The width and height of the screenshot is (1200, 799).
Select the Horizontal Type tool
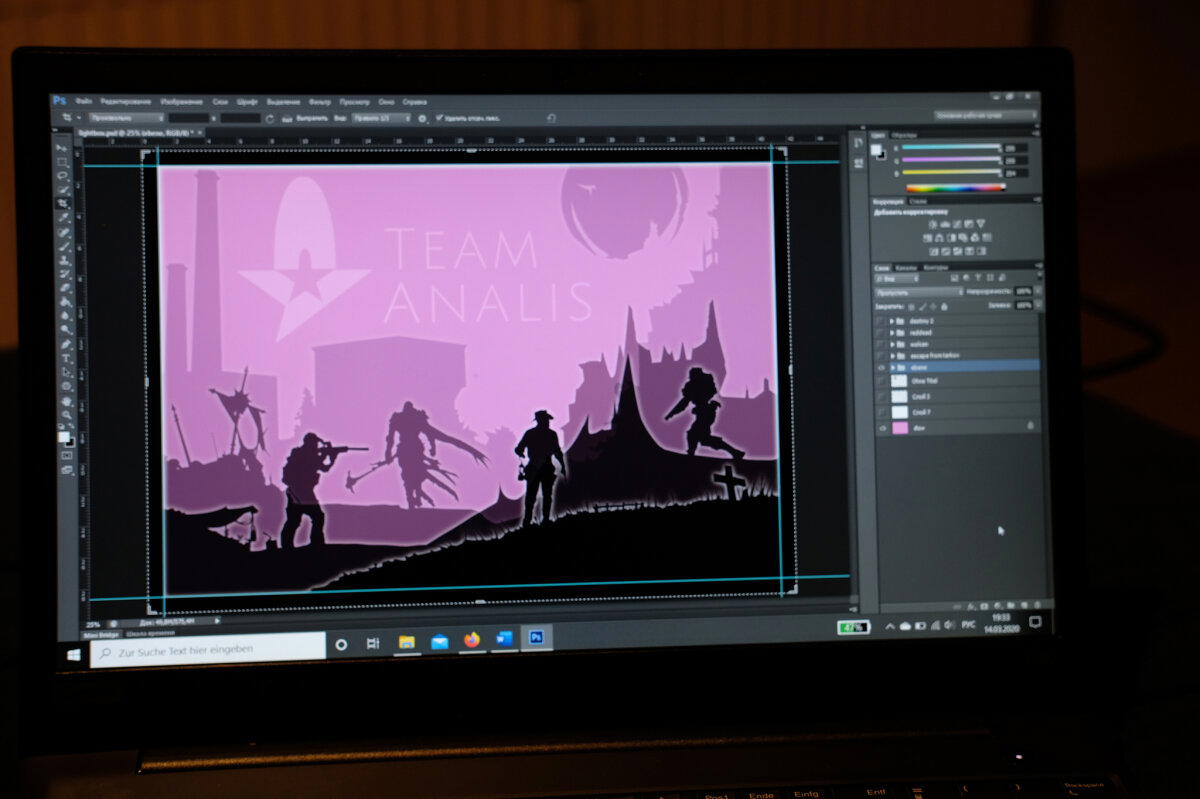click(67, 358)
